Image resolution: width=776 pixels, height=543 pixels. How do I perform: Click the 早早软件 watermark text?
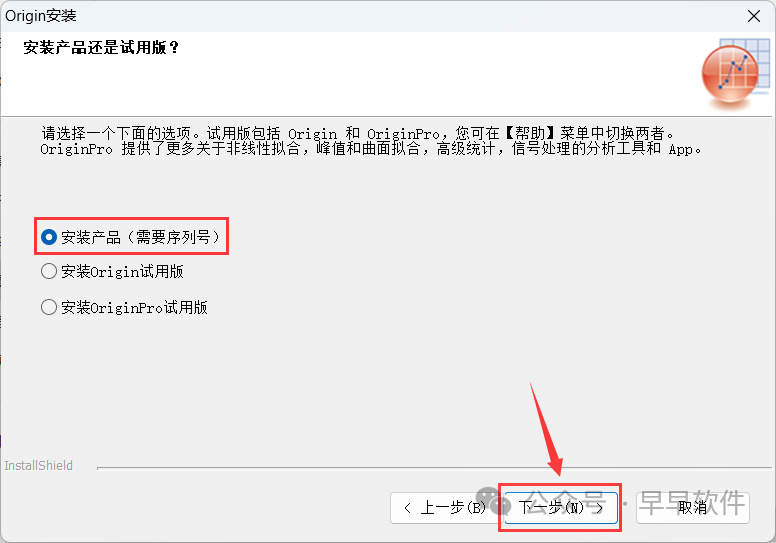[x=692, y=503]
